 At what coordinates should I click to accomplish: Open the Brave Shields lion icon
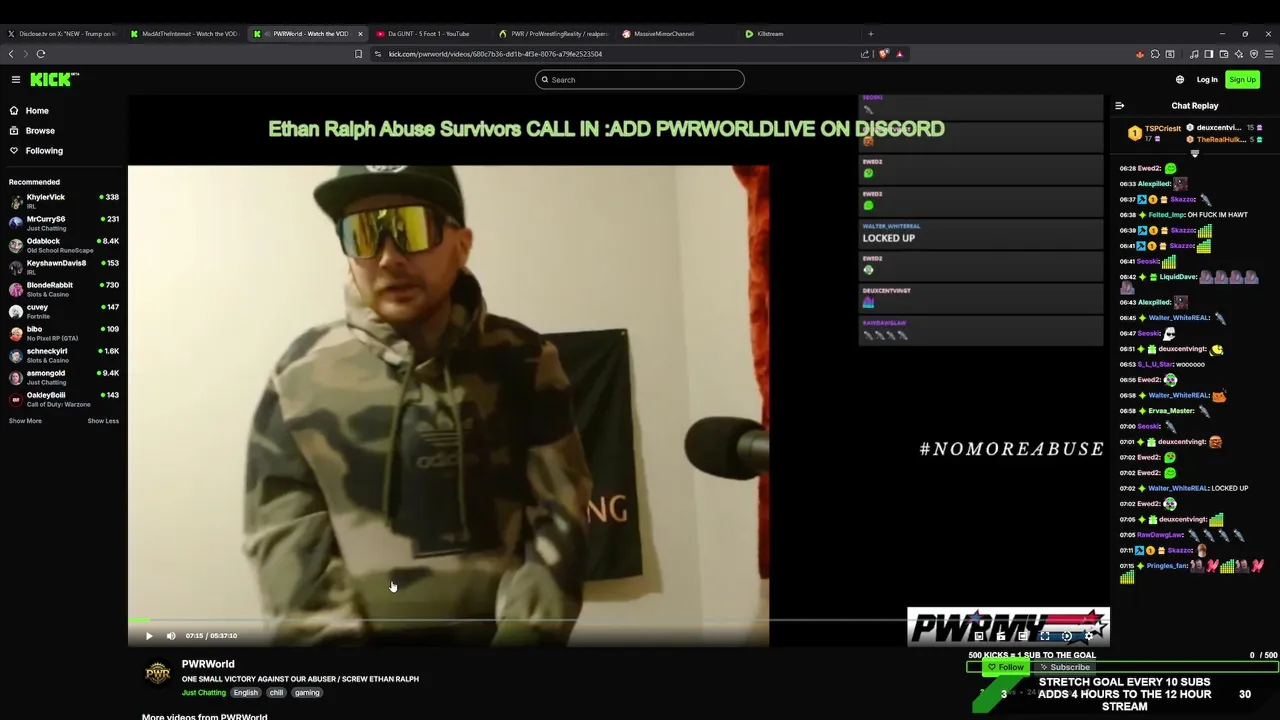(884, 54)
